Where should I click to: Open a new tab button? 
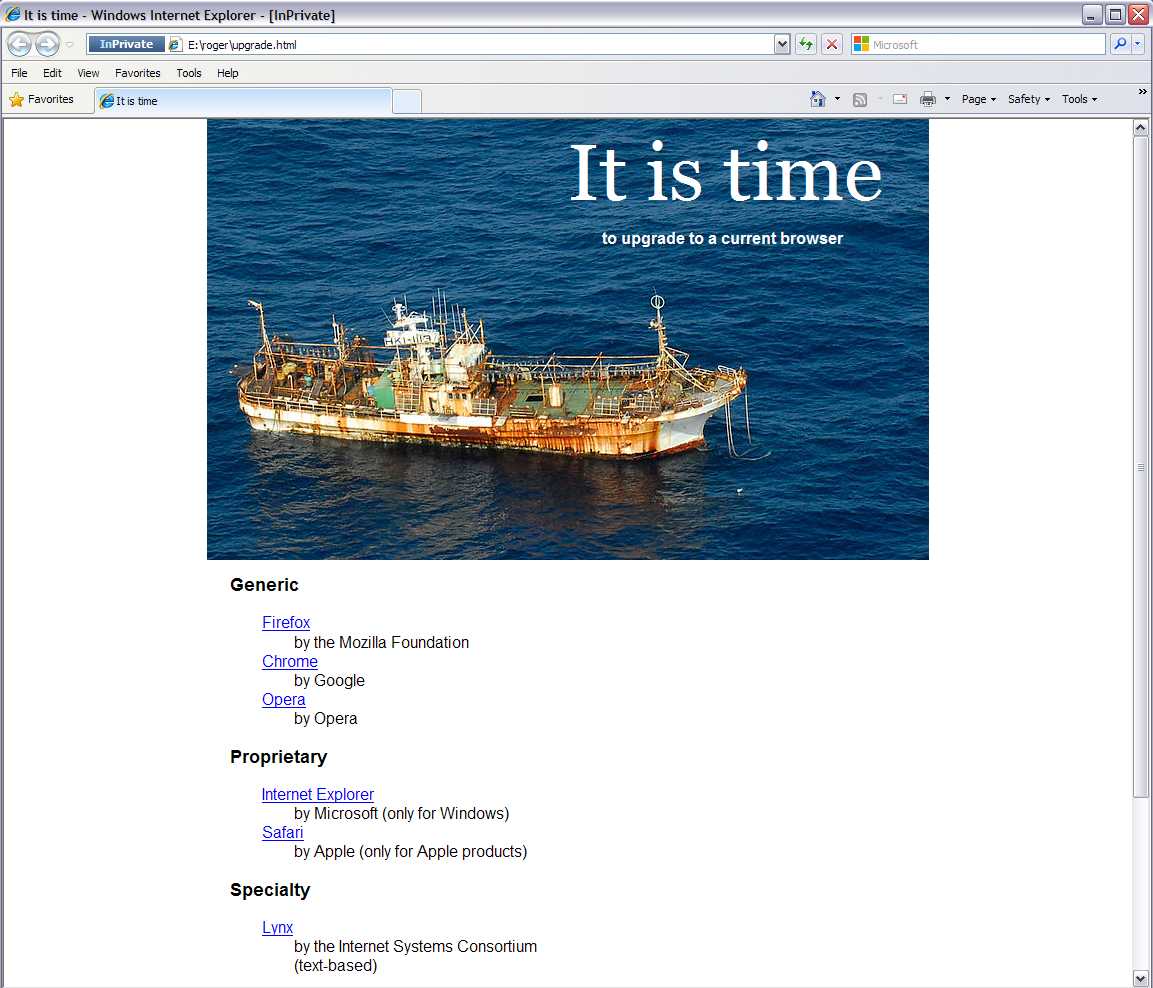point(406,101)
